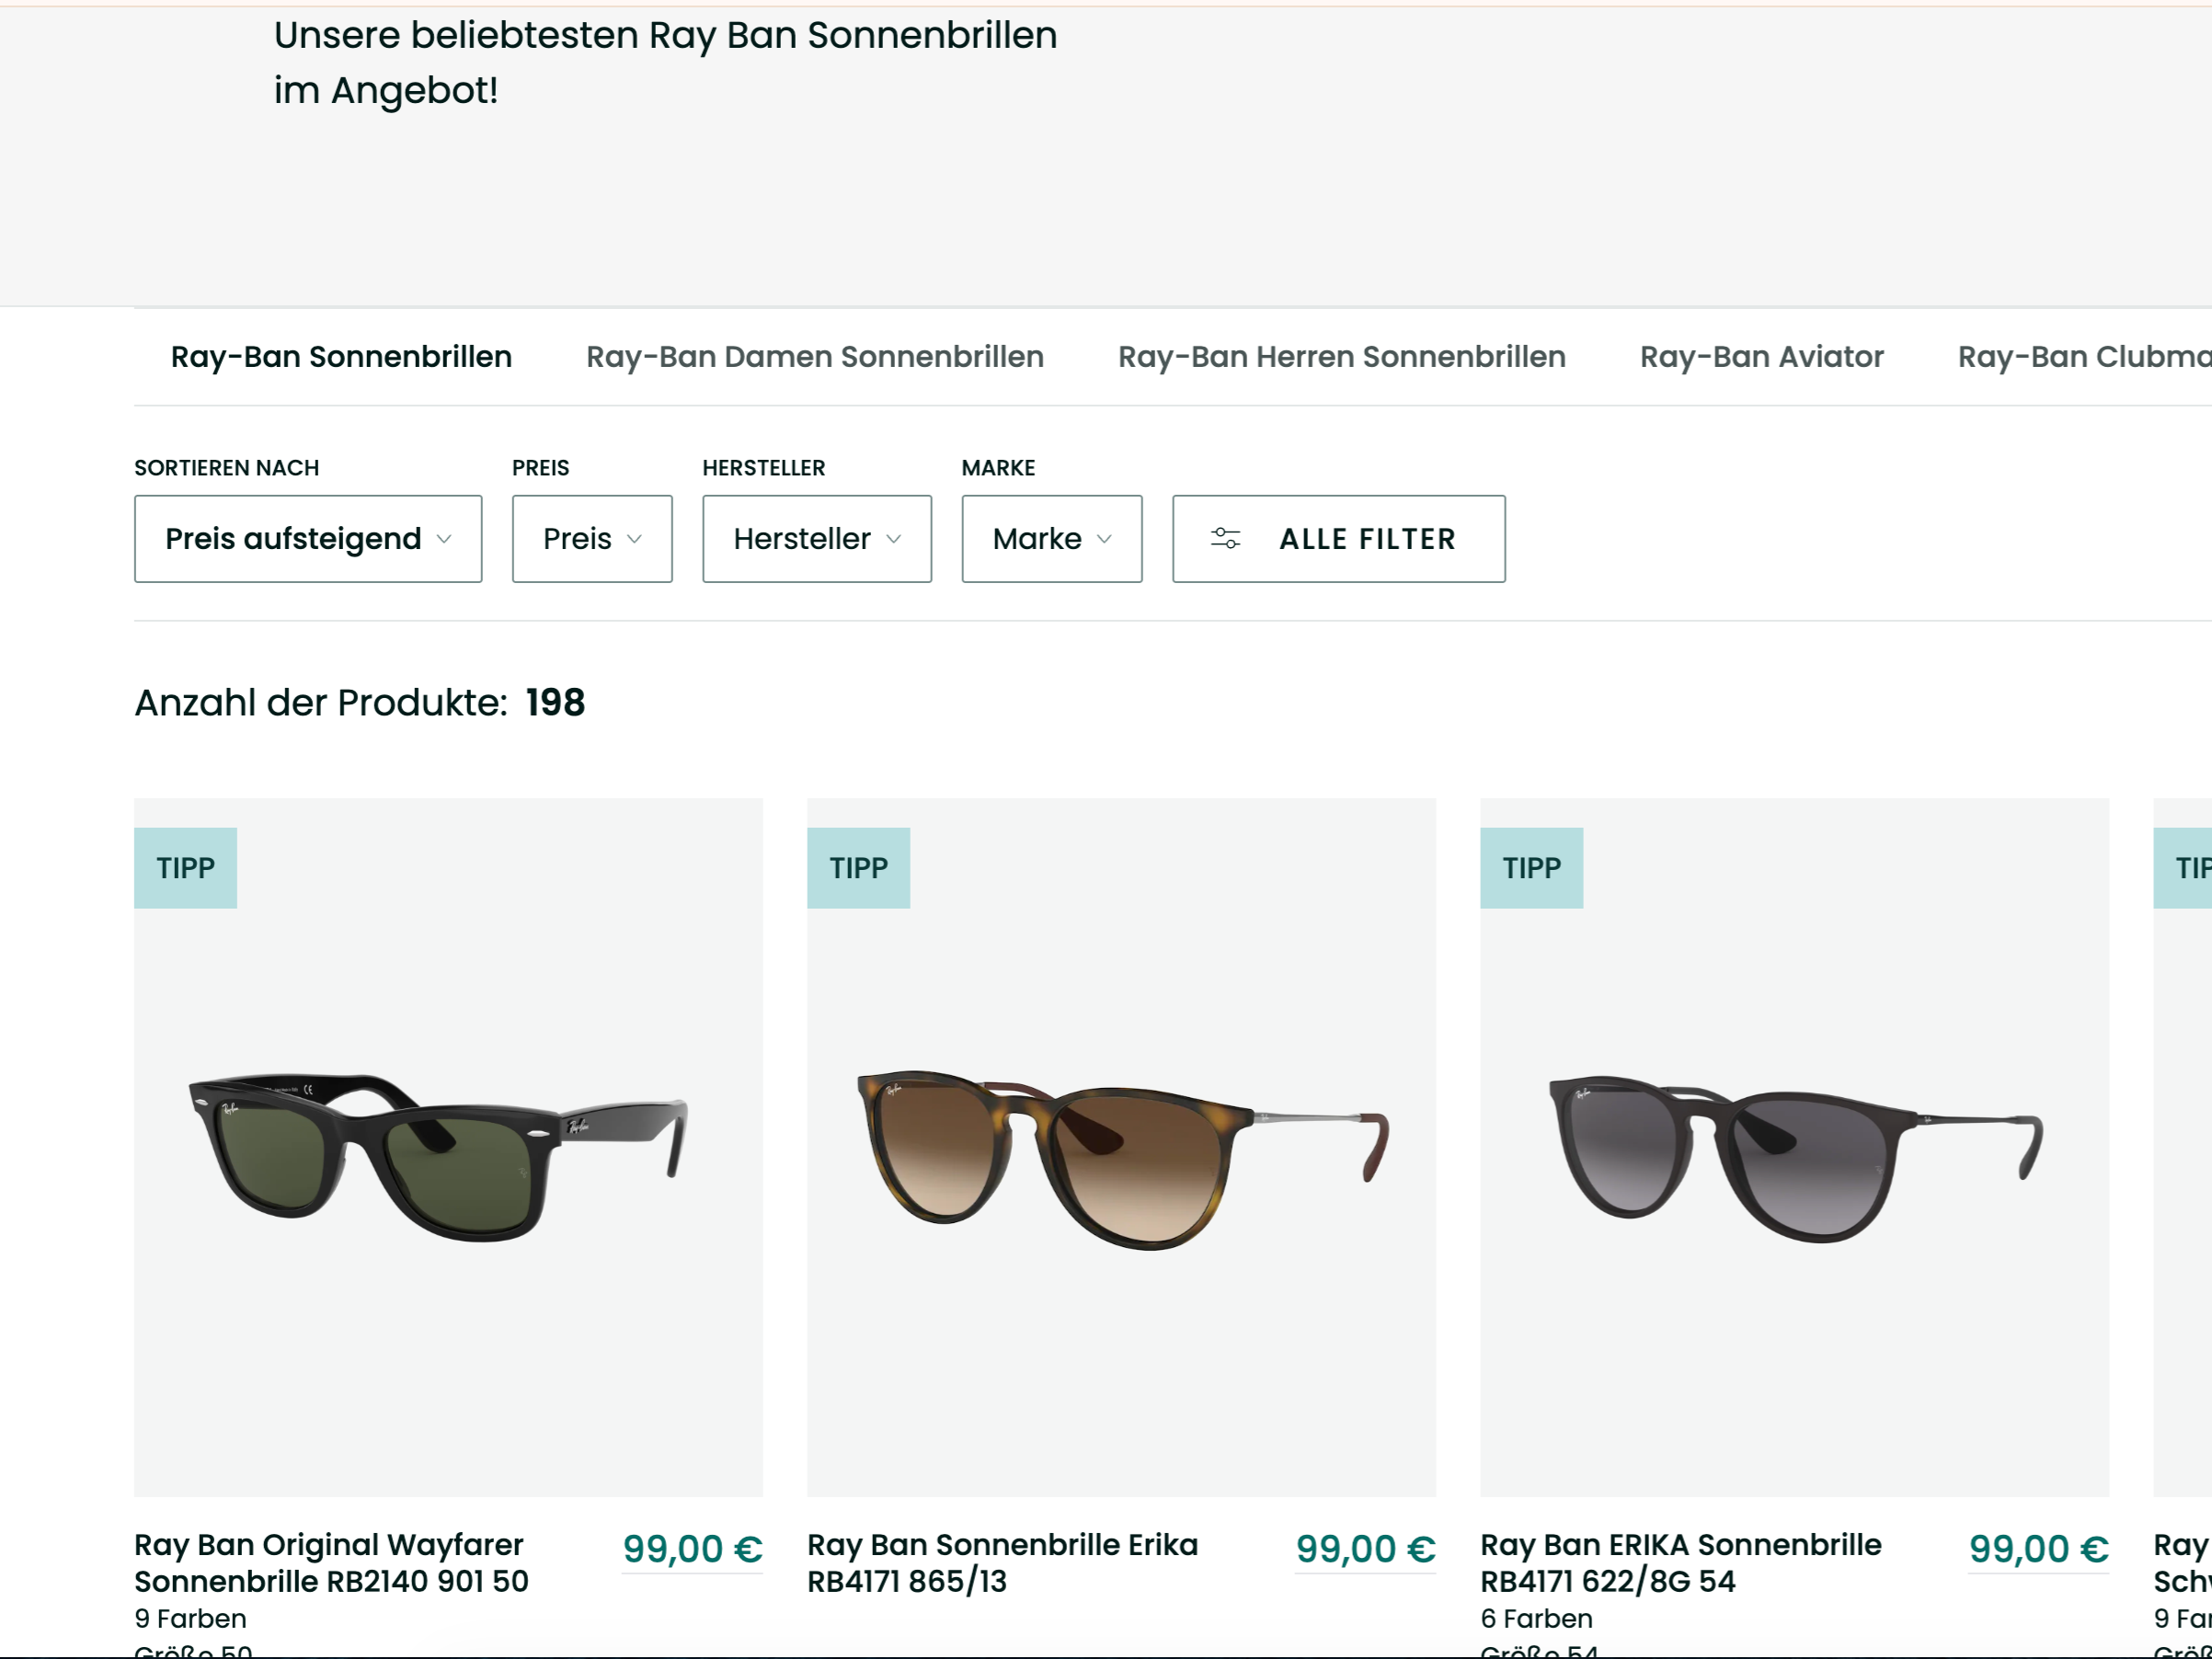The width and height of the screenshot is (2212, 1659).
Task: Click the filter sliders icon in Alle Filter
Action: pyautogui.click(x=1225, y=539)
